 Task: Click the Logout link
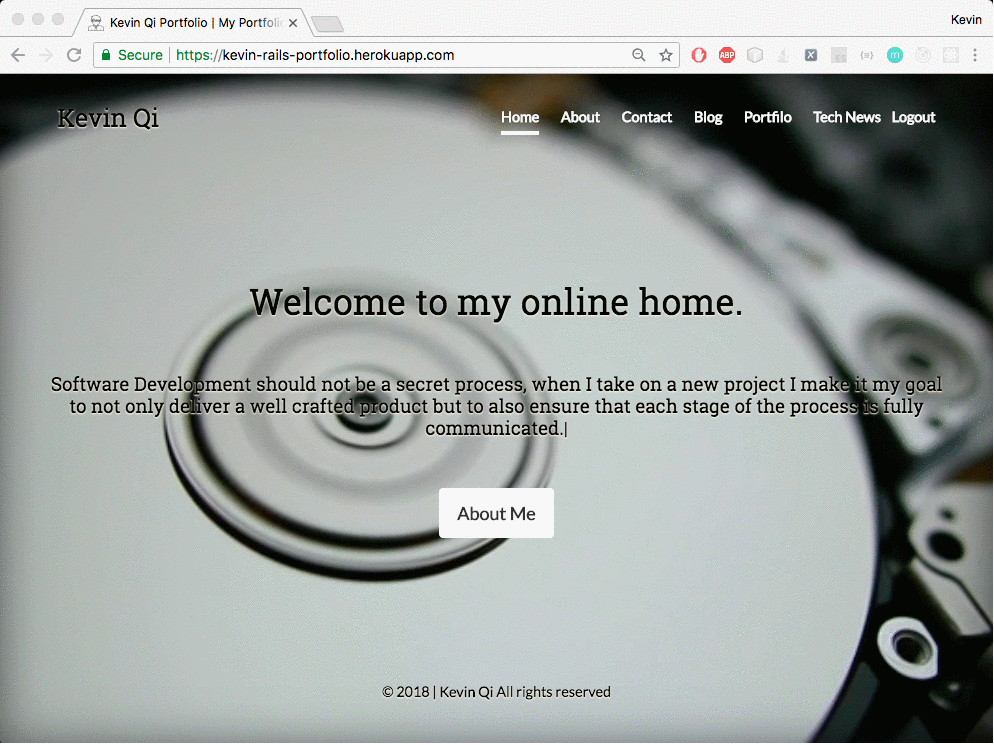click(913, 117)
